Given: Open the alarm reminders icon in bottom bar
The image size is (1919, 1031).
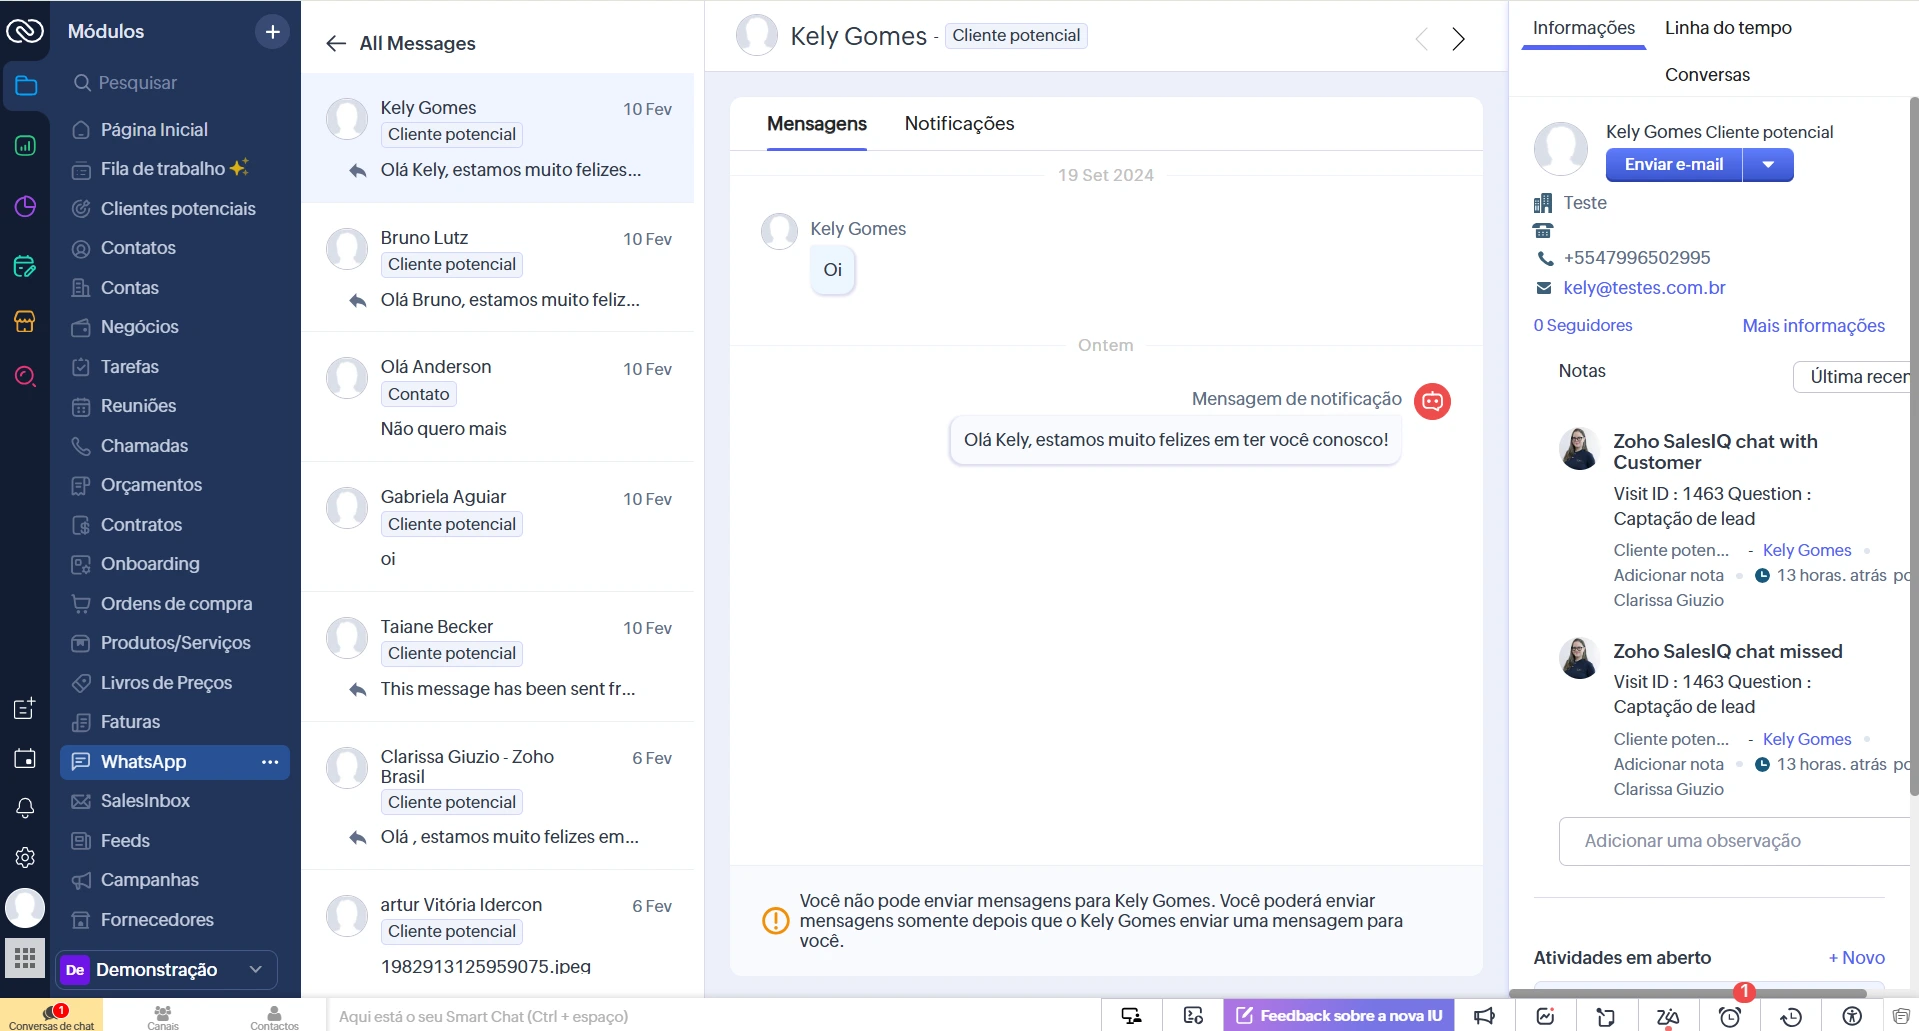Looking at the screenshot, I should [x=1729, y=1016].
